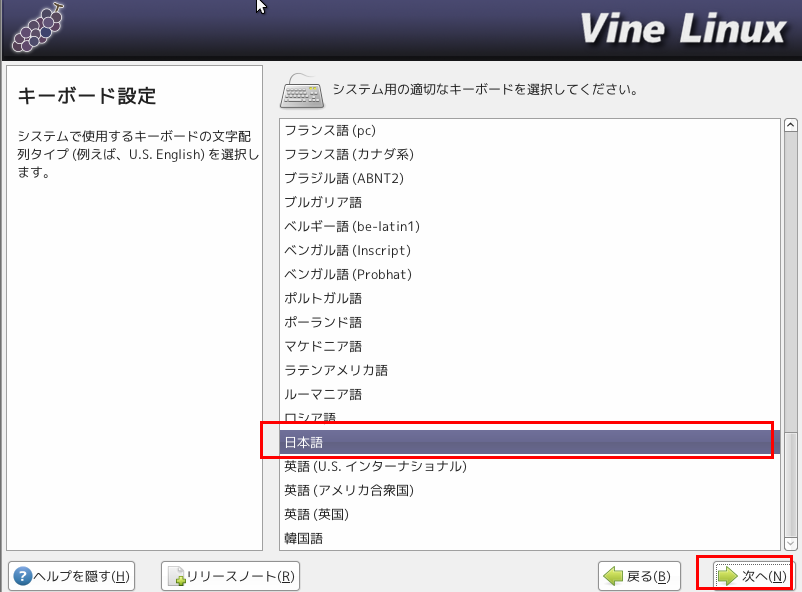
Task: Select the highlighted 日本語 keyboard row
Action: pos(530,442)
